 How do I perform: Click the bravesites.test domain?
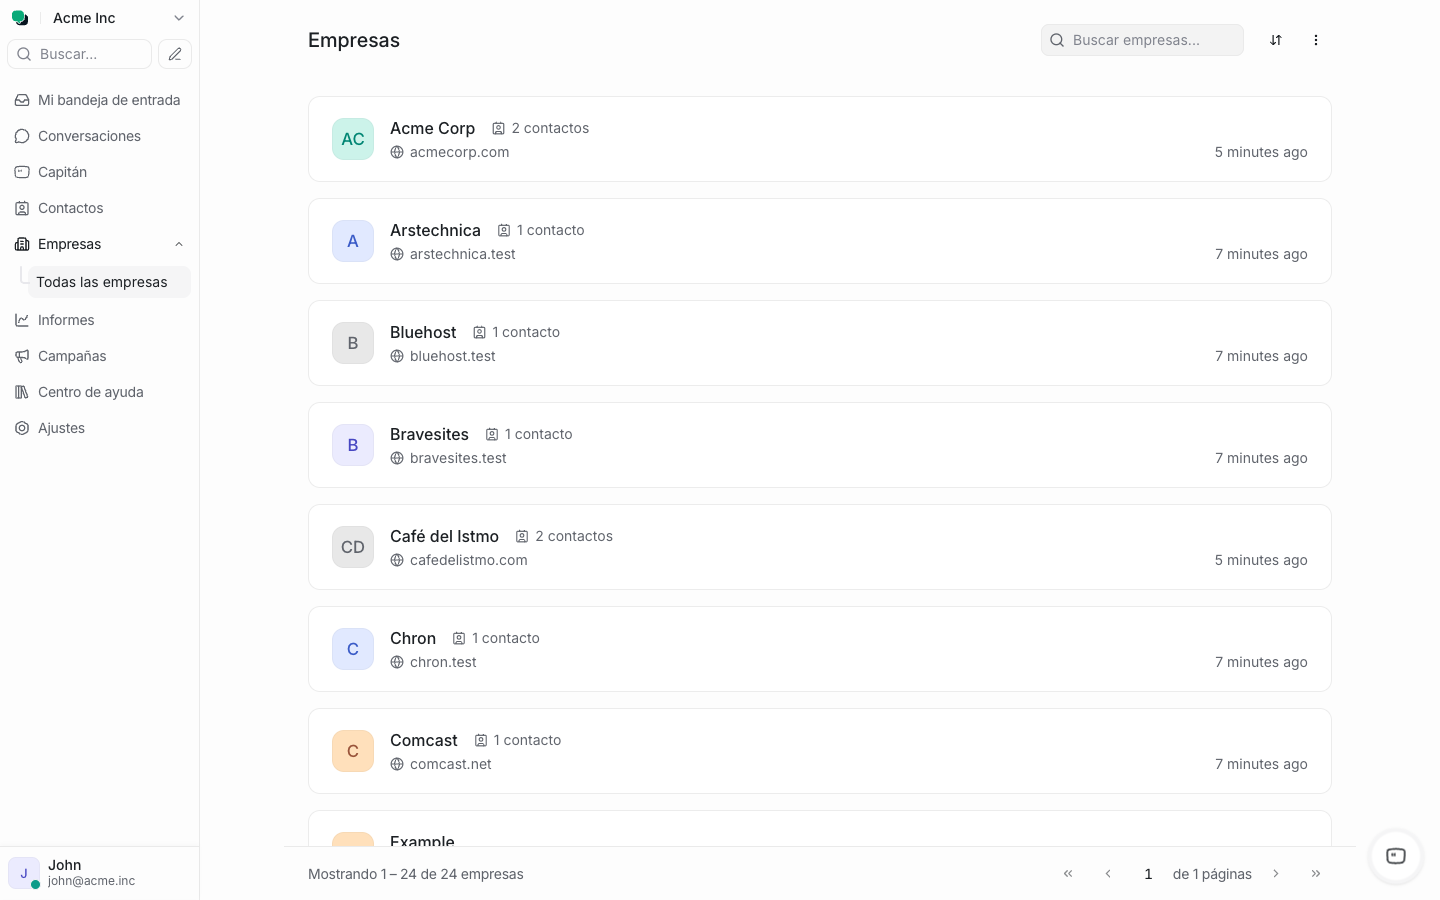(458, 458)
